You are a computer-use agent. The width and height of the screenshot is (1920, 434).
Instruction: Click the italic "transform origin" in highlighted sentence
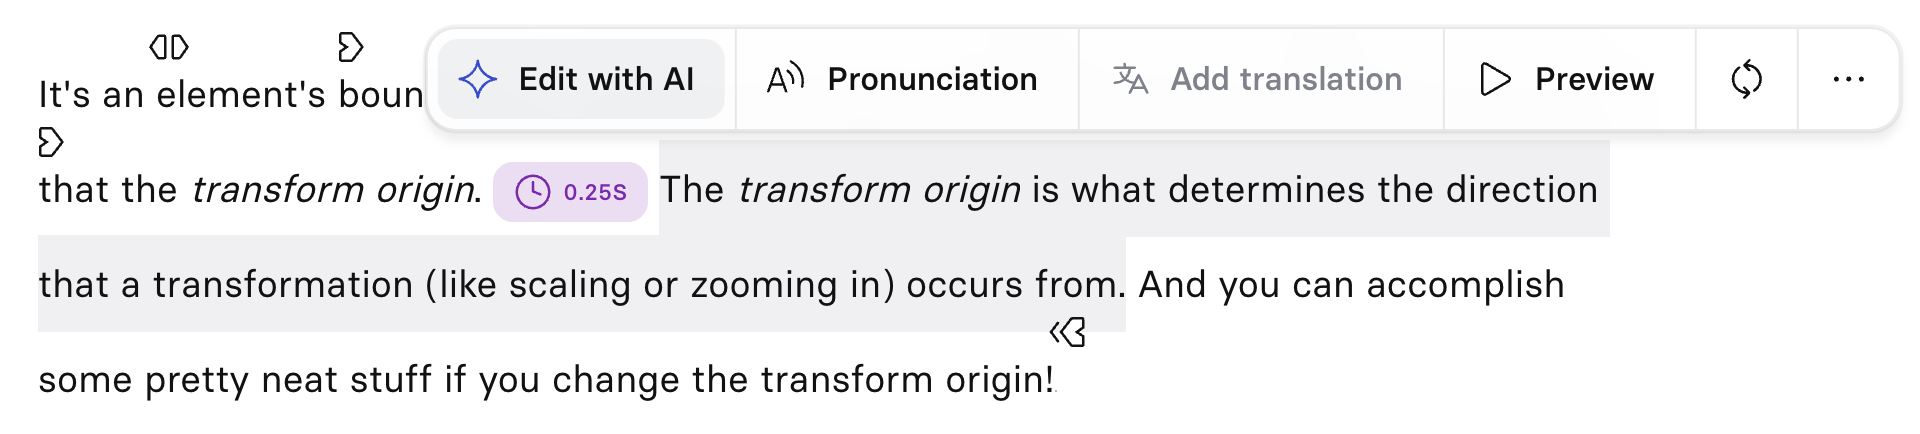tap(880, 190)
